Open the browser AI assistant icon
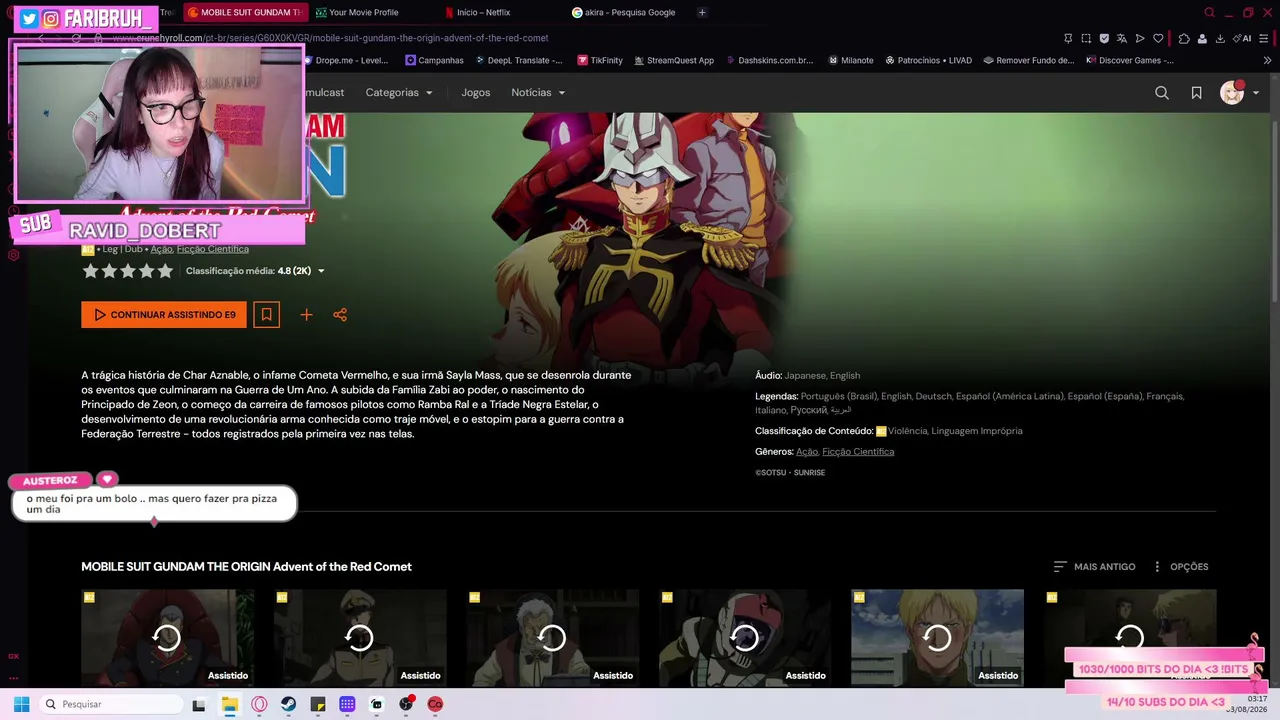1280x720 pixels. 1243,38
